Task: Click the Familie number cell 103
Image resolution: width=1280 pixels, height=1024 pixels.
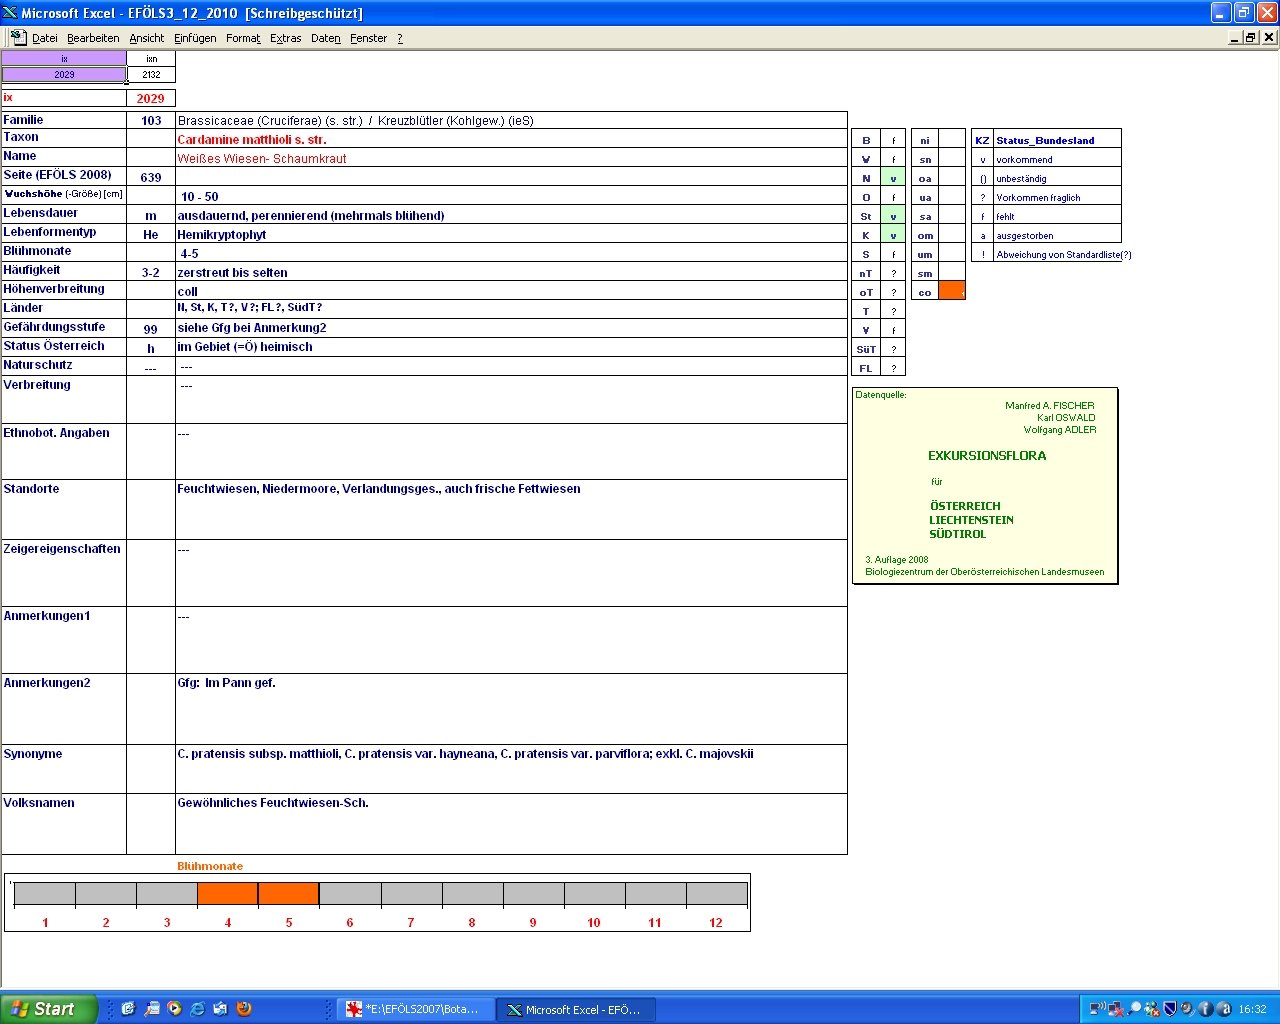Action: (151, 120)
